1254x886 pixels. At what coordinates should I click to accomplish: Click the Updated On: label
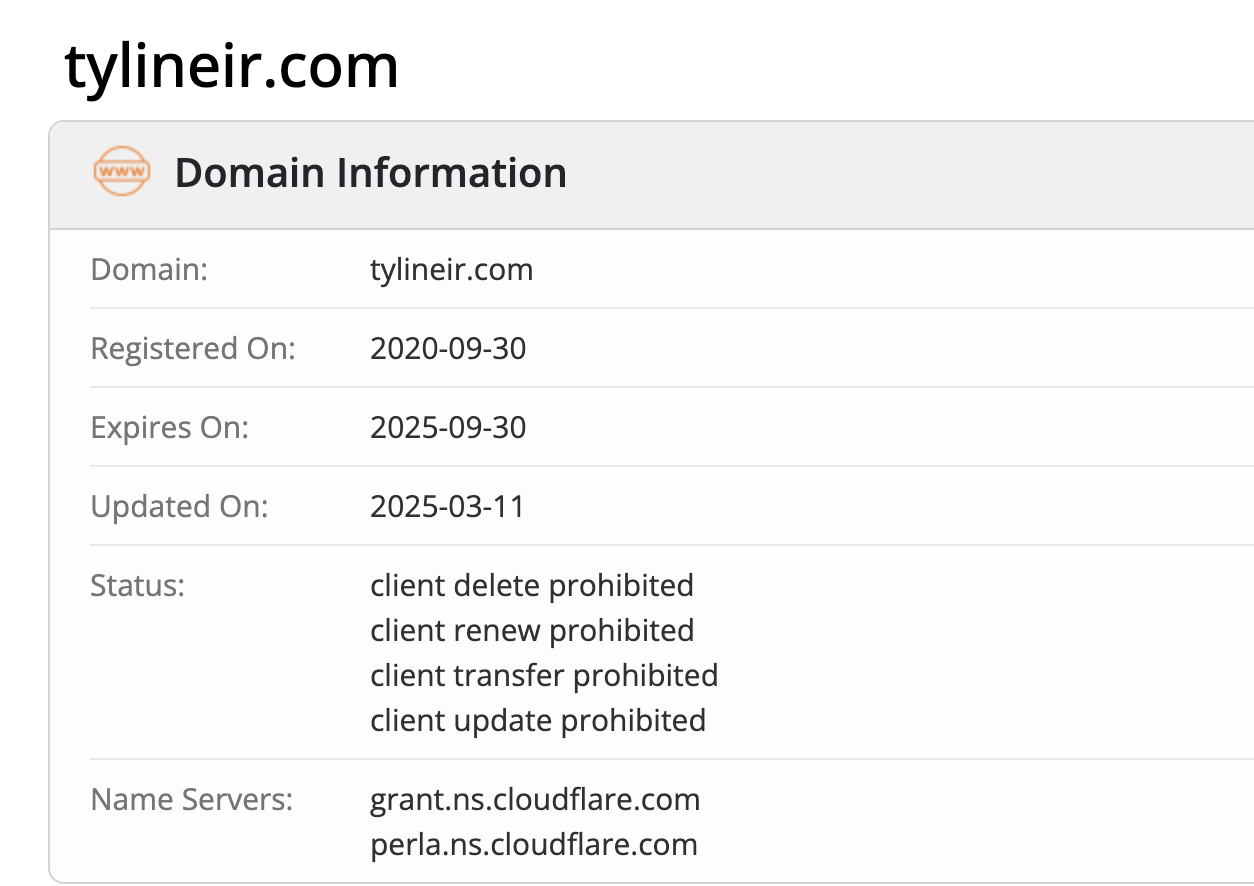(180, 507)
